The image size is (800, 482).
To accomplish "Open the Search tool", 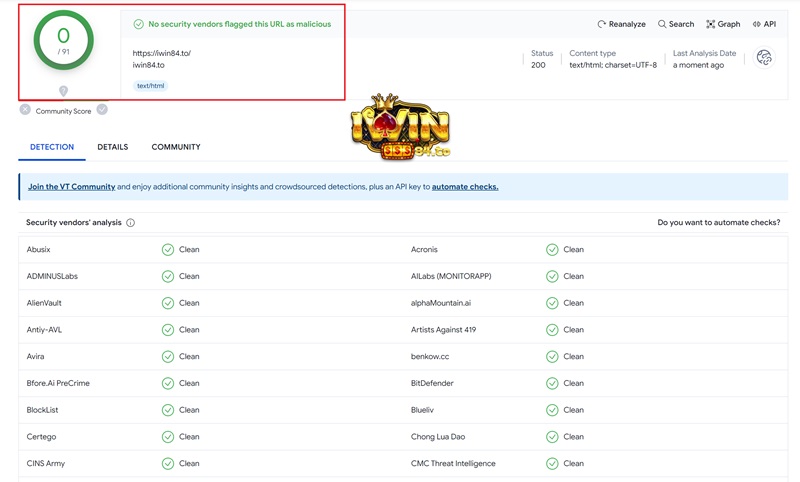I will [x=676, y=24].
